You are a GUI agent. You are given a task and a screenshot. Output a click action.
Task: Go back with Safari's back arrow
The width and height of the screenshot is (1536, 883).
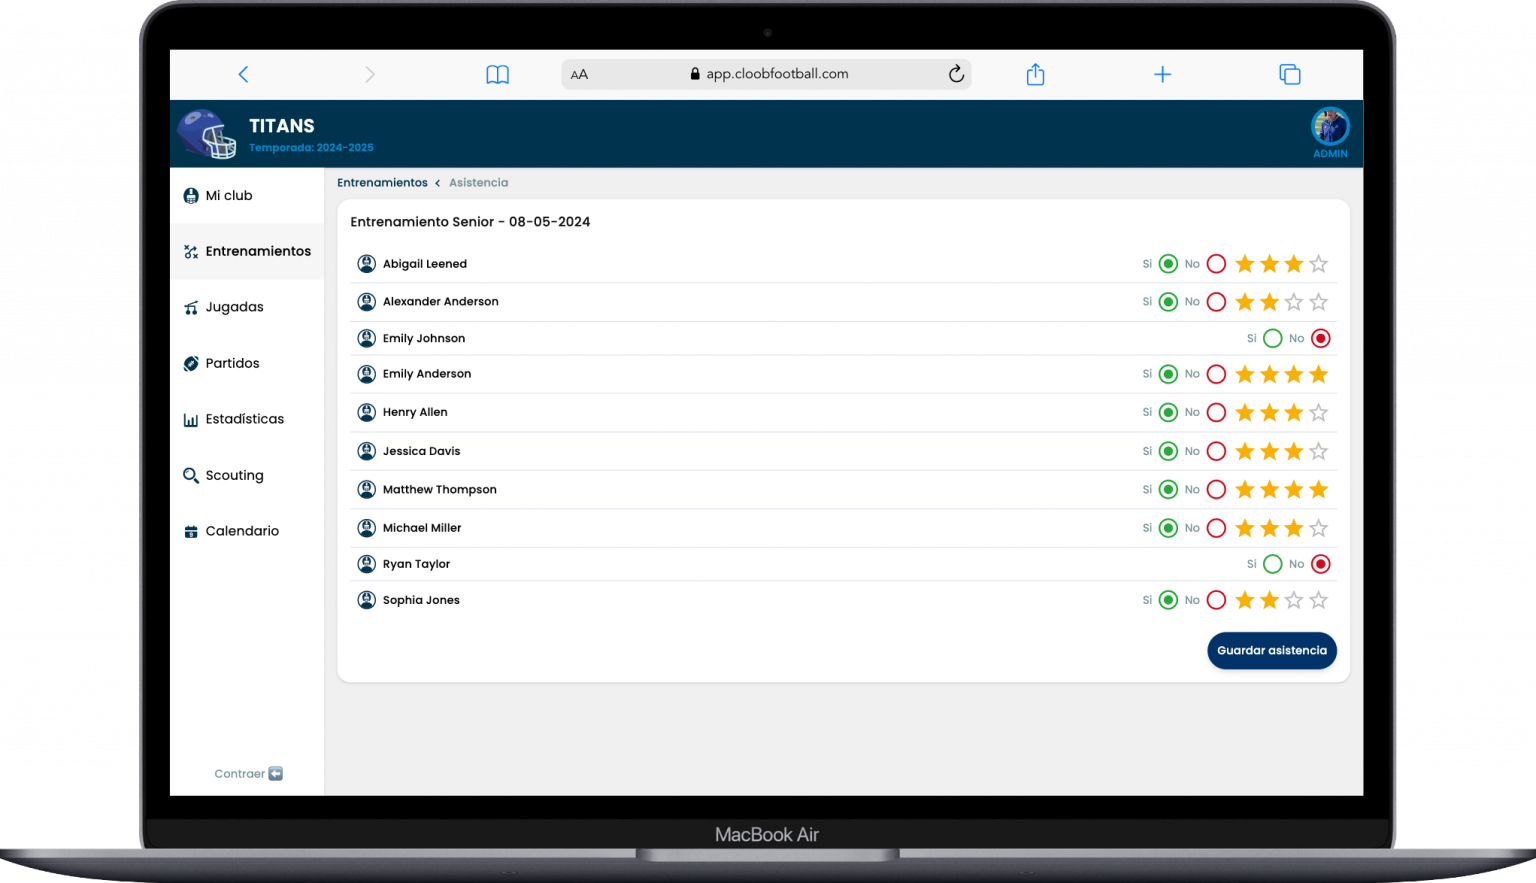click(x=243, y=74)
